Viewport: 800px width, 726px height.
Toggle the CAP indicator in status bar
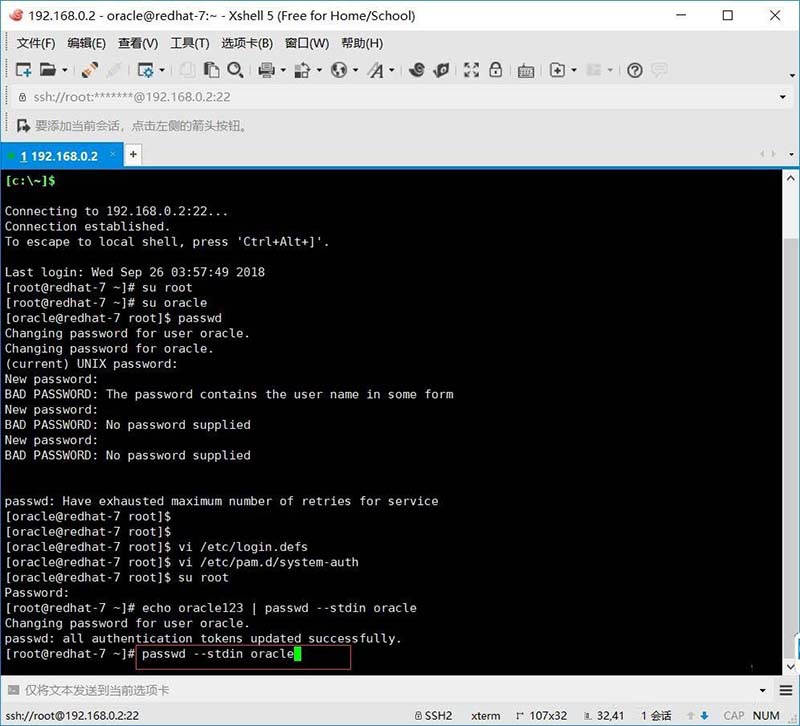tap(735, 715)
